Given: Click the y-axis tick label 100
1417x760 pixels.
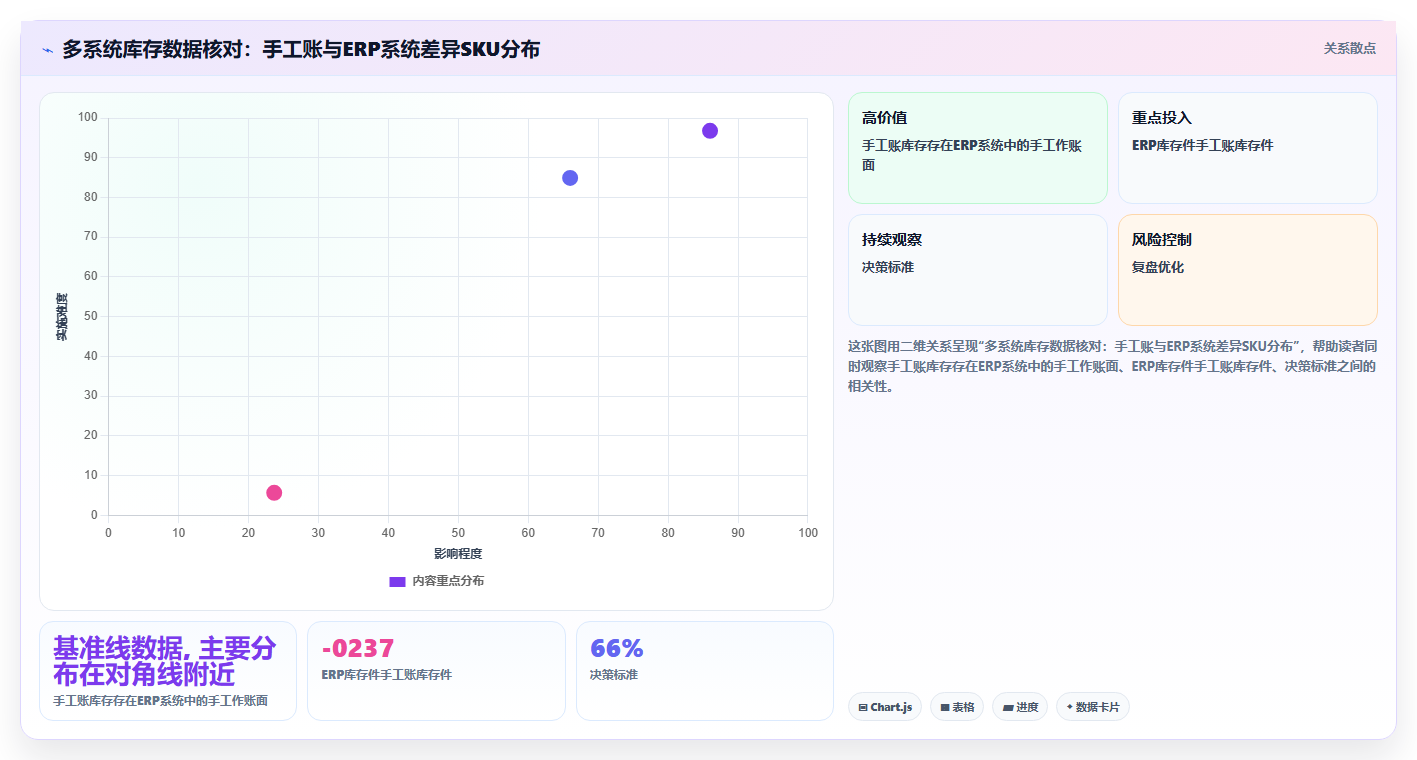Looking at the screenshot, I should (88, 118).
